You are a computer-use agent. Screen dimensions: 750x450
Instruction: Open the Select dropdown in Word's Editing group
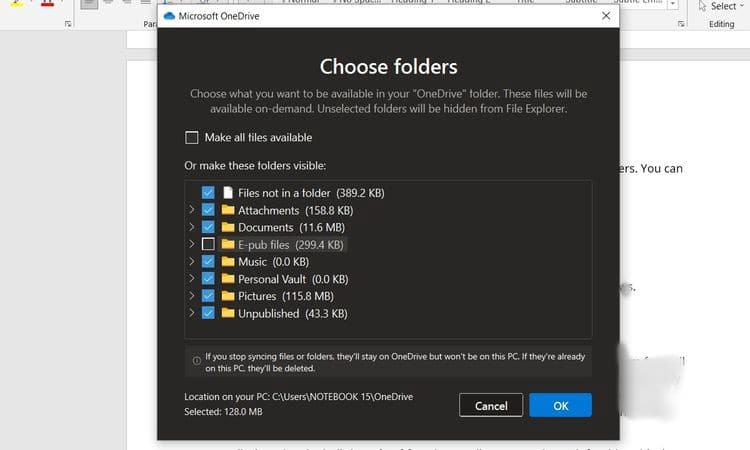pos(723,6)
